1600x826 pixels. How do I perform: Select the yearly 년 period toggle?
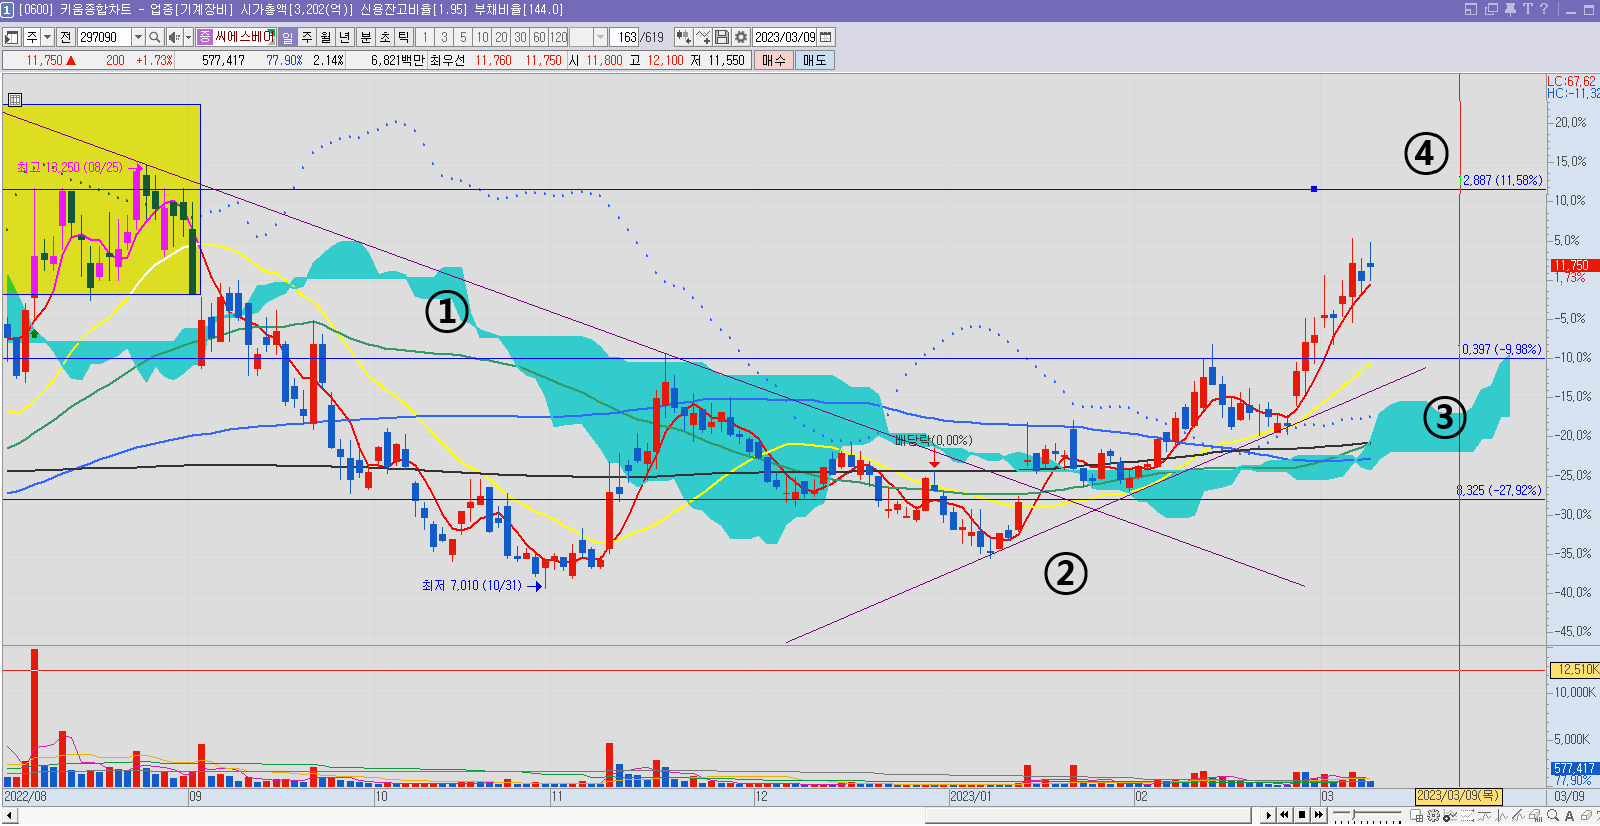345,37
